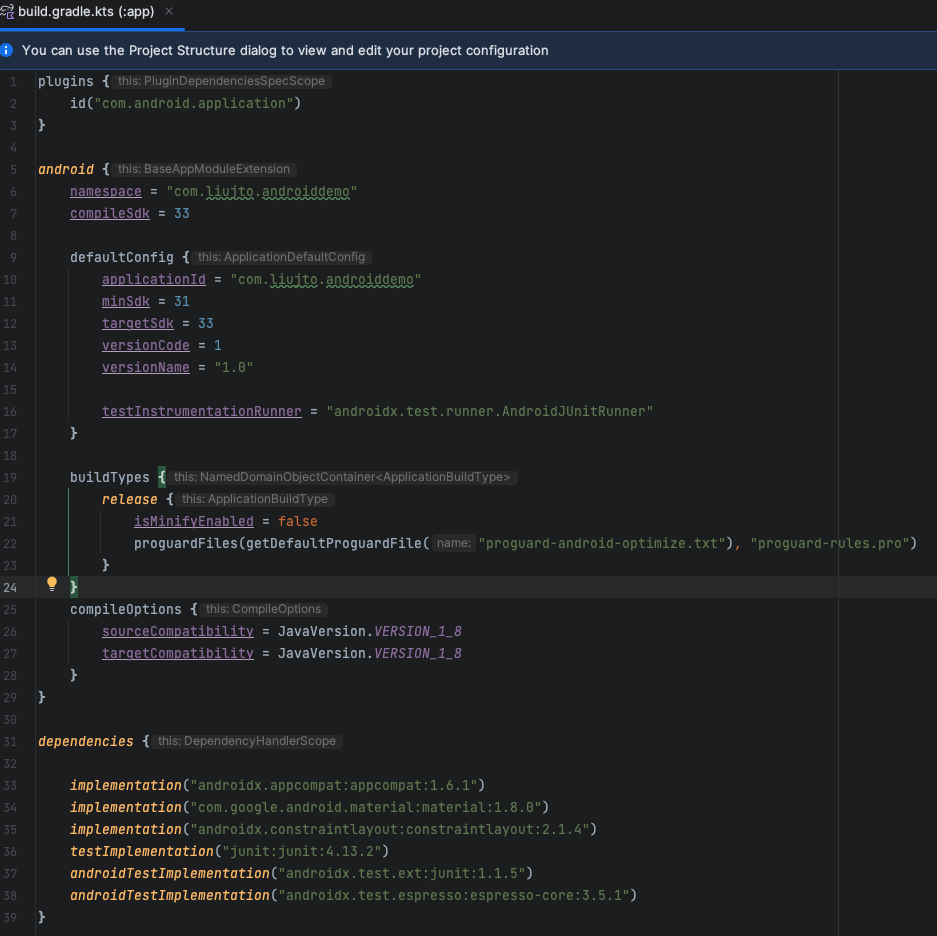Click the "targetCompatibility" property
Image resolution: width=937 pixels, height=936 pixels.
point(178,653)
